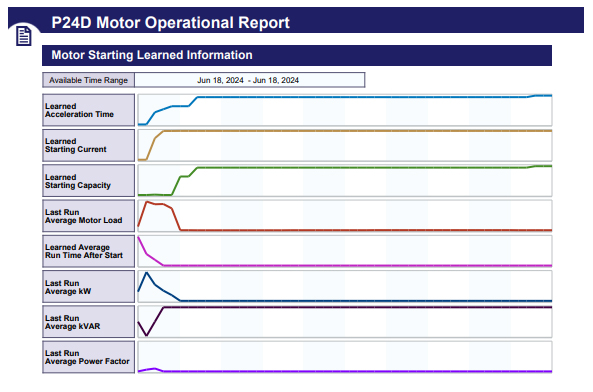This screenshot has height=392, width=593.
Task: Select the Learned Acceleration Time label
Action: tap(88, 110)
